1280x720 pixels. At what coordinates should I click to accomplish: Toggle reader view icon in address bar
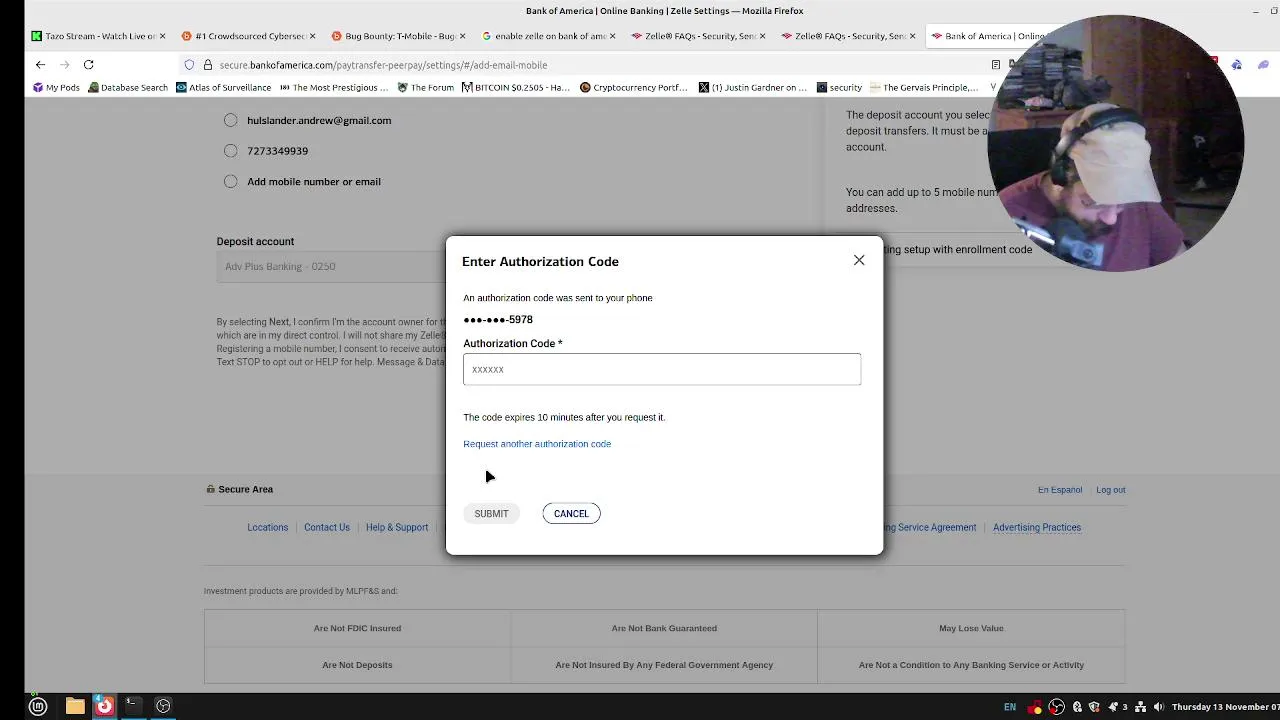995,65
